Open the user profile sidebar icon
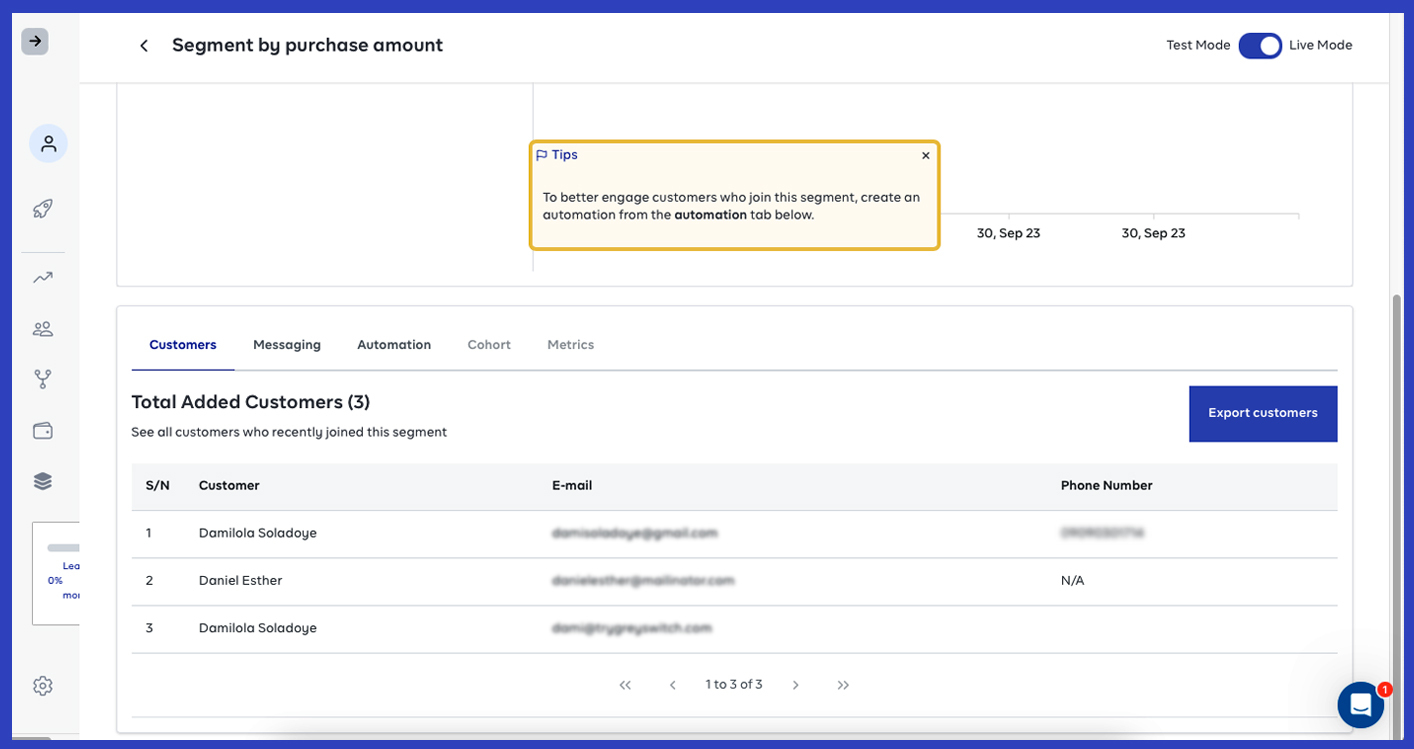 click(x=48, y=144)
